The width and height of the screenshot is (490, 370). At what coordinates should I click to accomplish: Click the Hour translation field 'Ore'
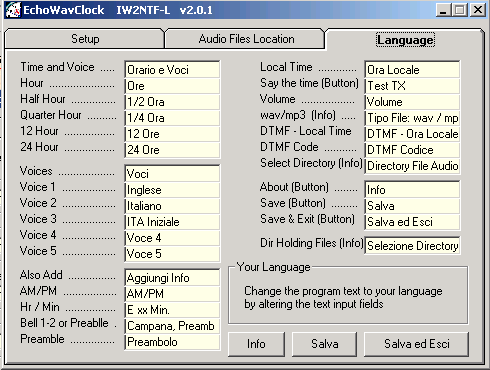172,86
